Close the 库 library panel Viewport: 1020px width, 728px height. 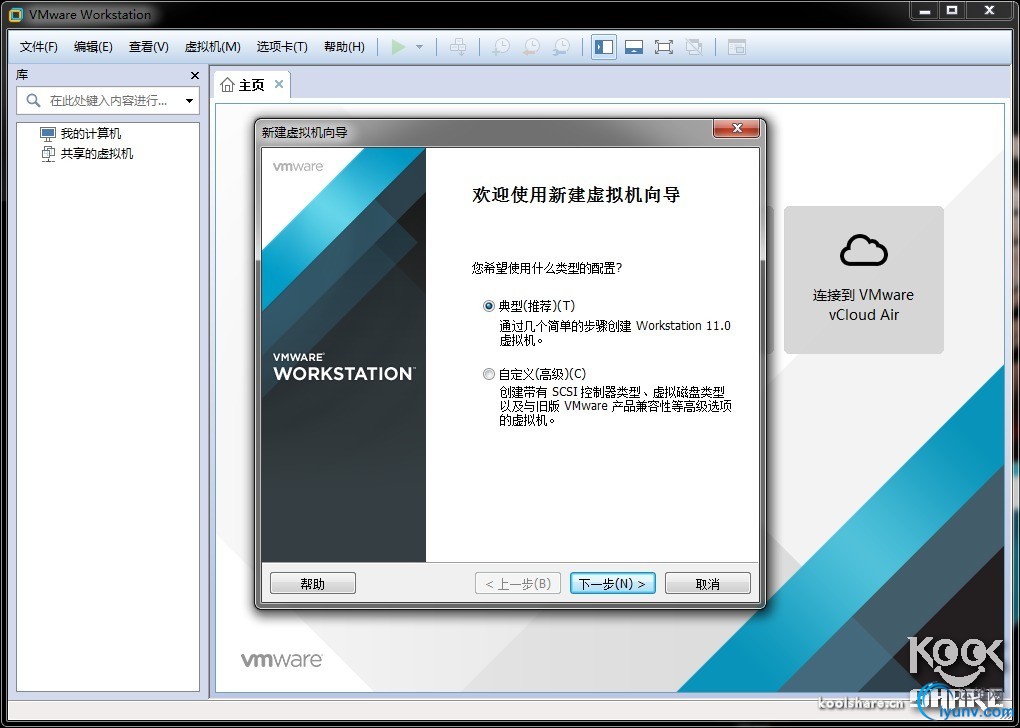point(195,75)
